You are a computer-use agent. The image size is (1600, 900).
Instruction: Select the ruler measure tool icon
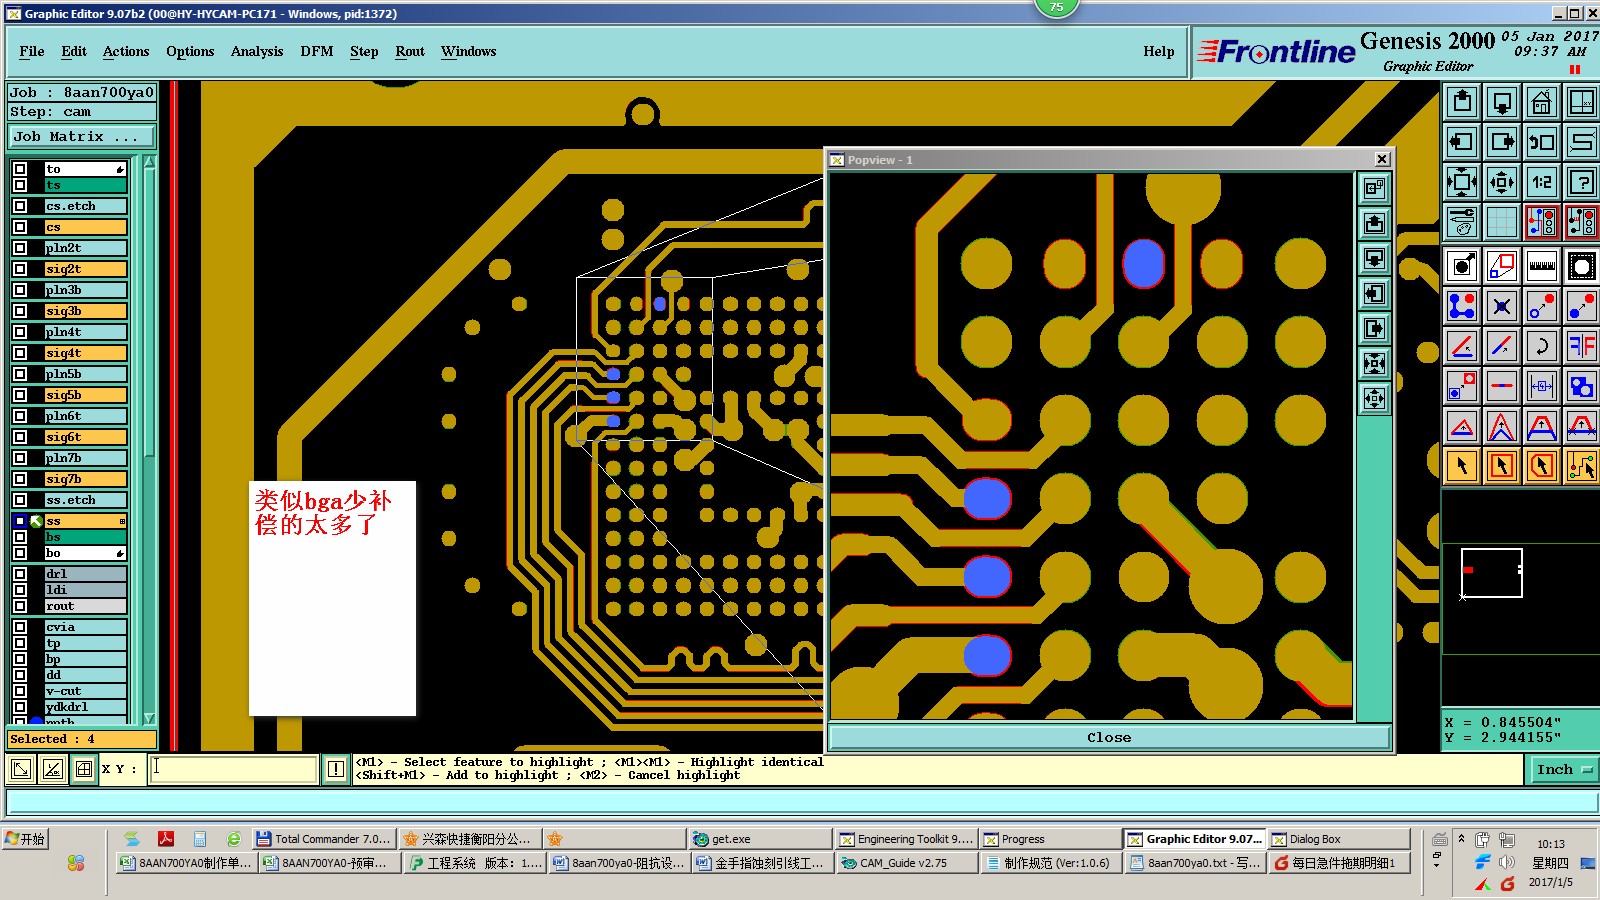(1542, 266)
